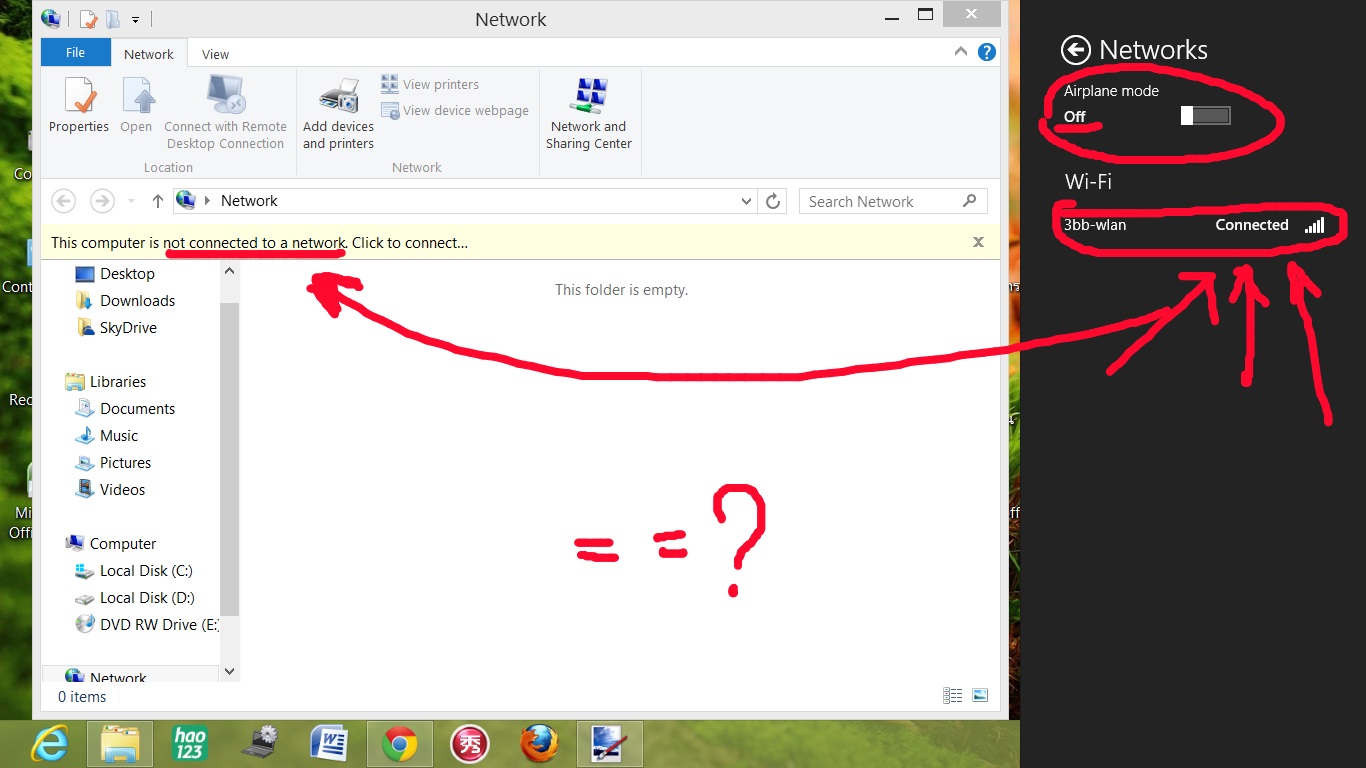Image resolution: width=1366 pixels, height=768 pixels.
Task: Select Desktop in navigation pane
Action: tap(116, 274)
